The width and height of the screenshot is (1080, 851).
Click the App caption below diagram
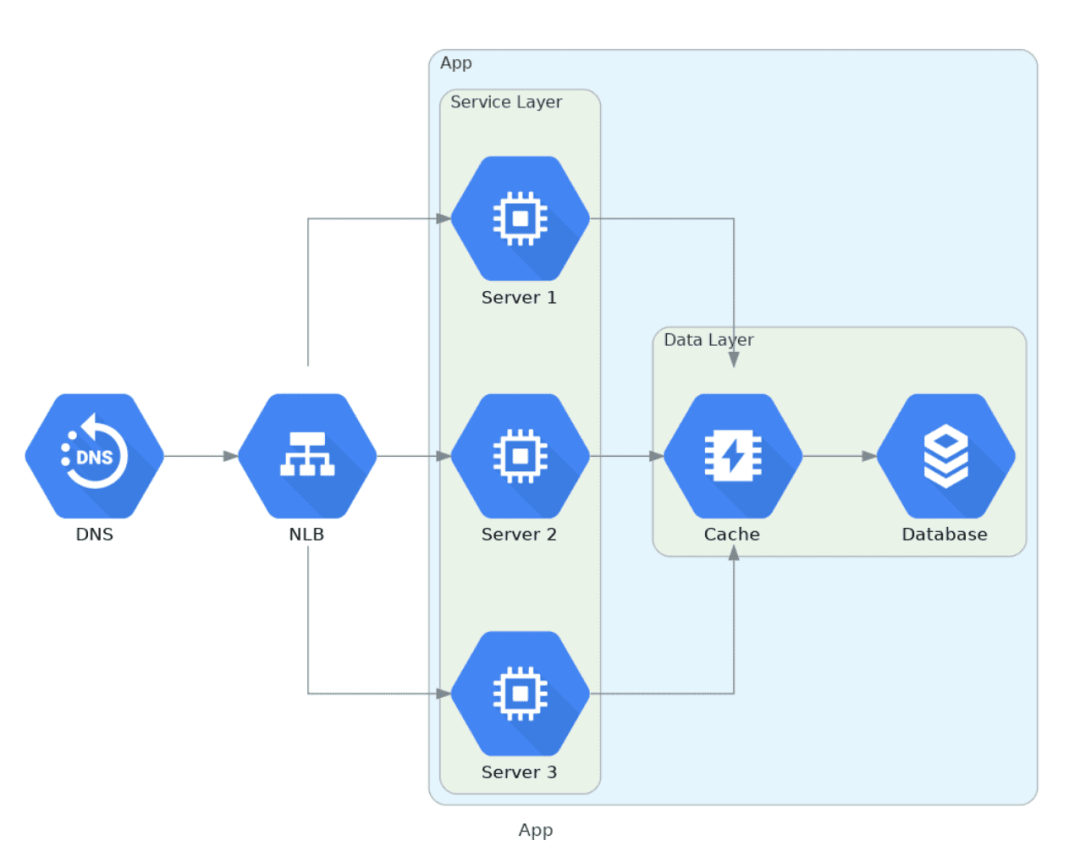pos(535,830)
